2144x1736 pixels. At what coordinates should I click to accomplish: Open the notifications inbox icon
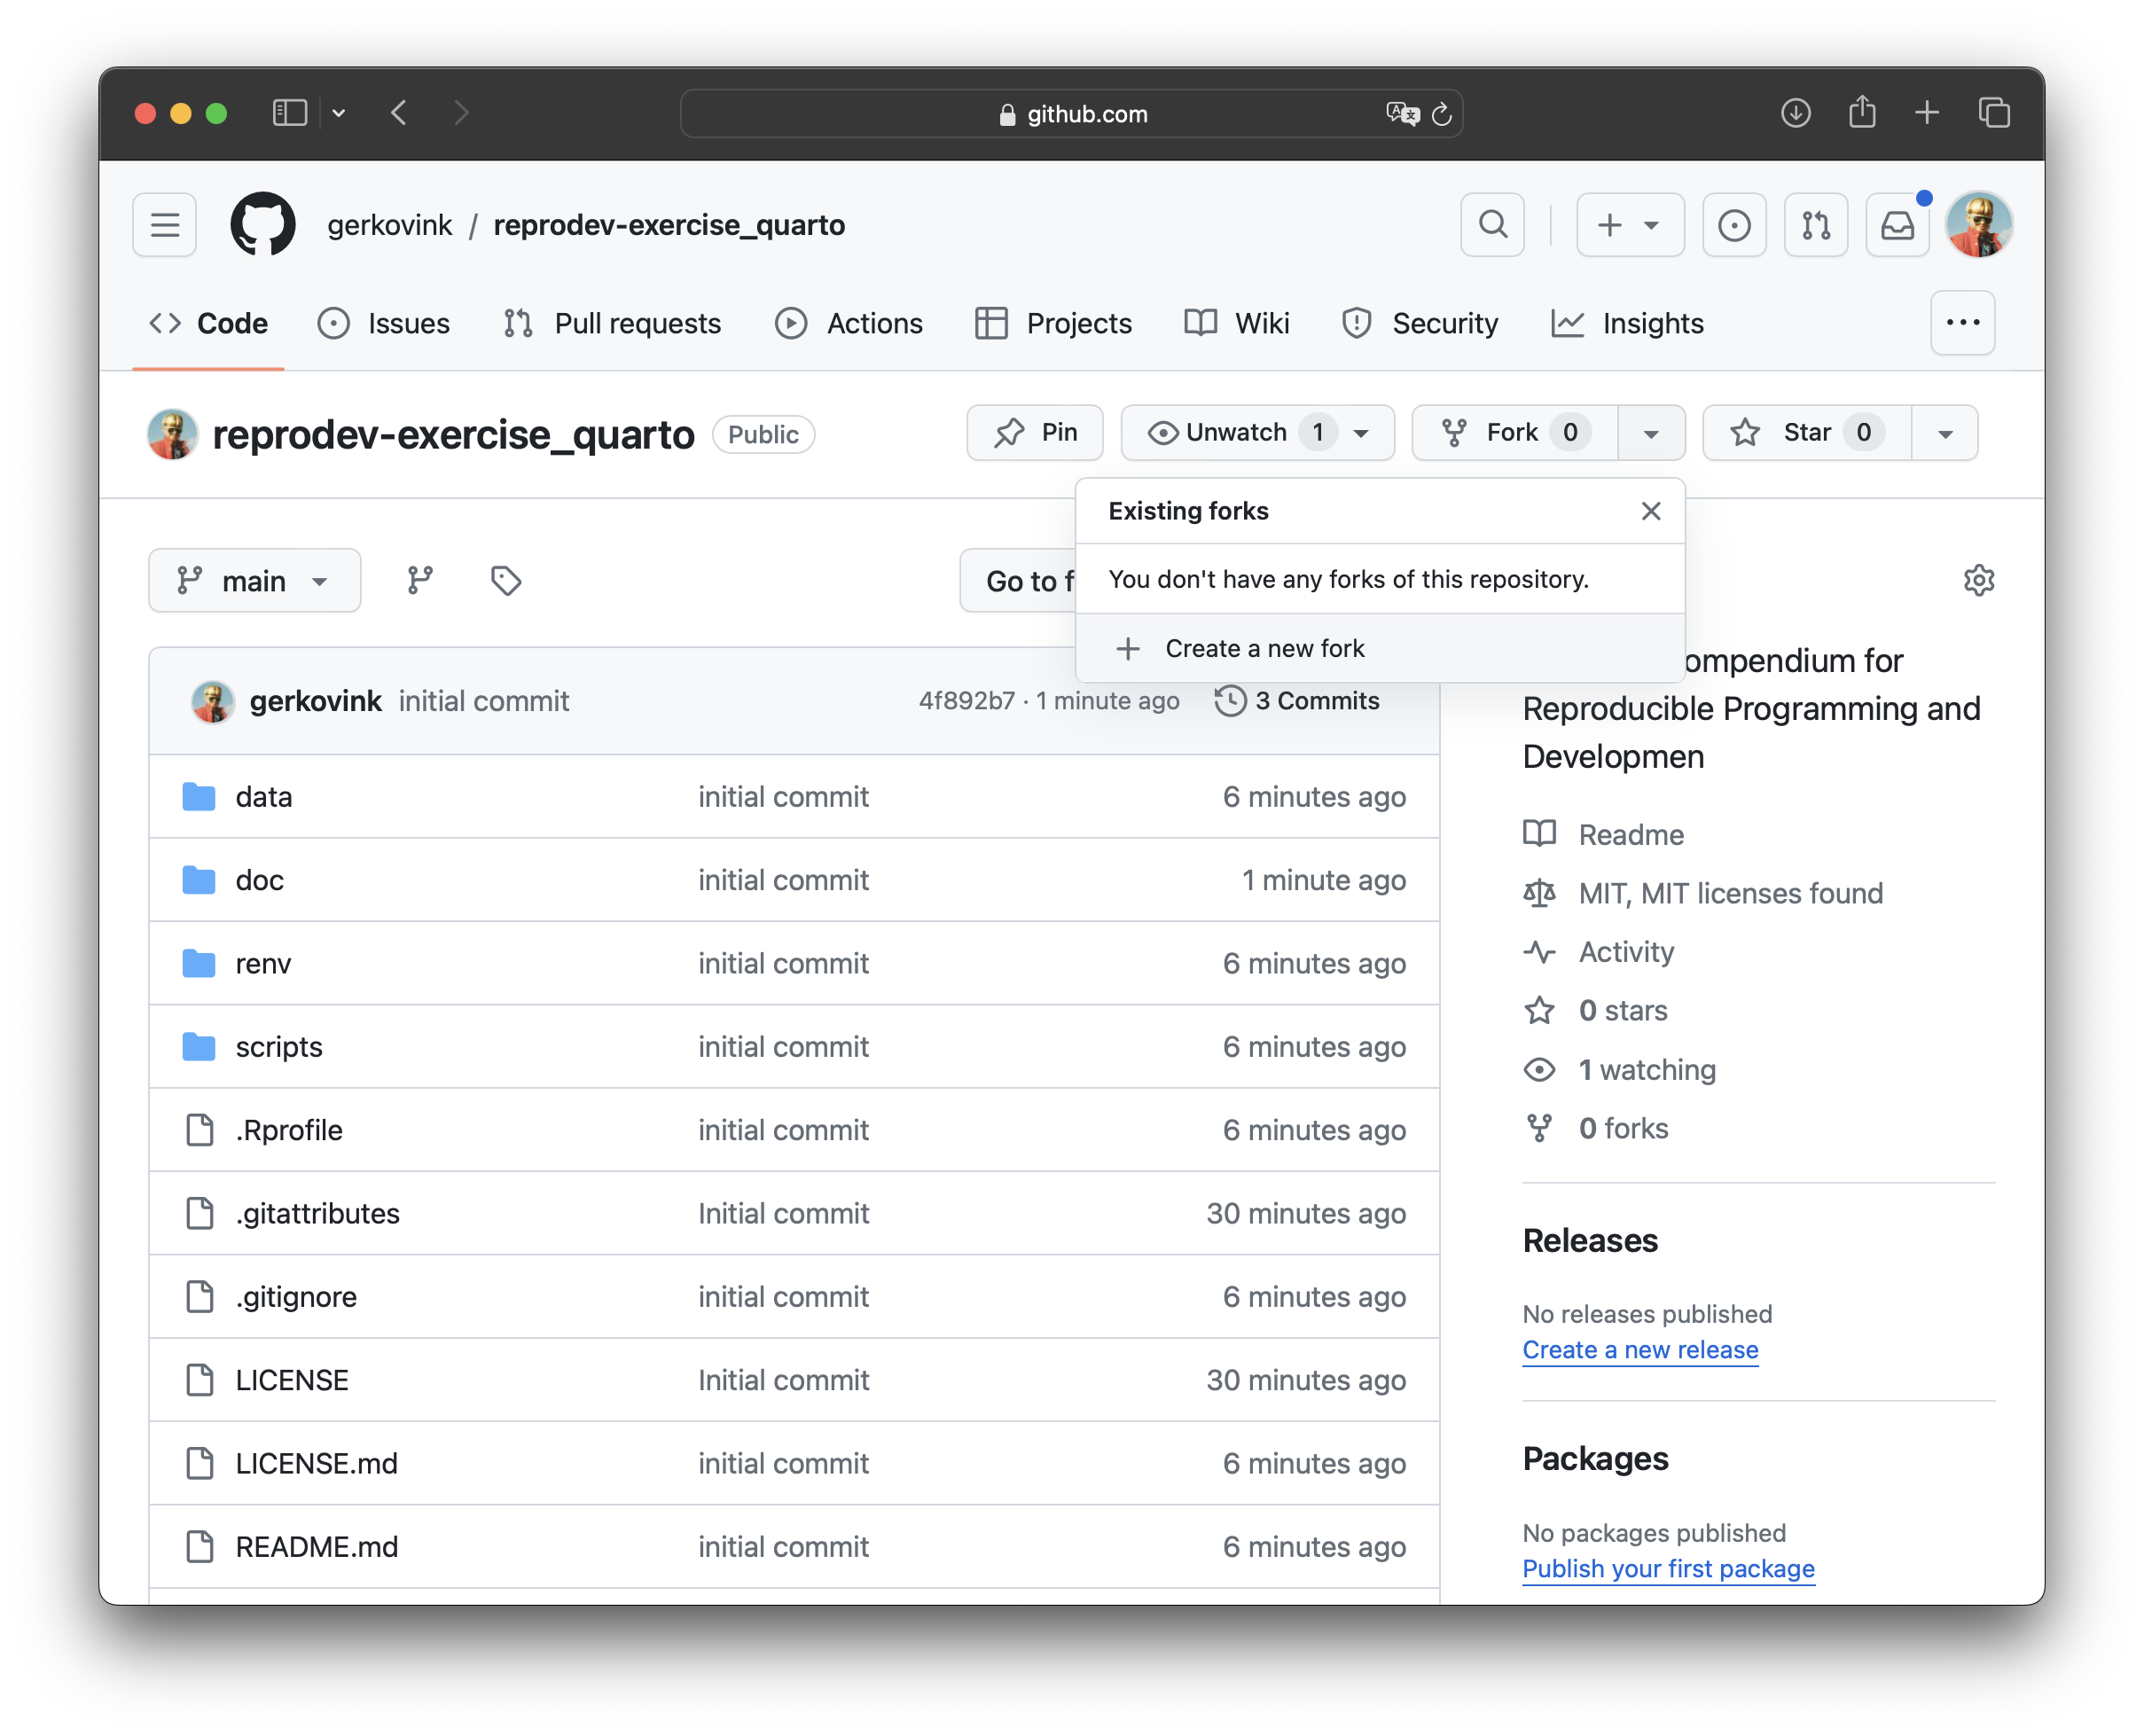pos(1898,225)
